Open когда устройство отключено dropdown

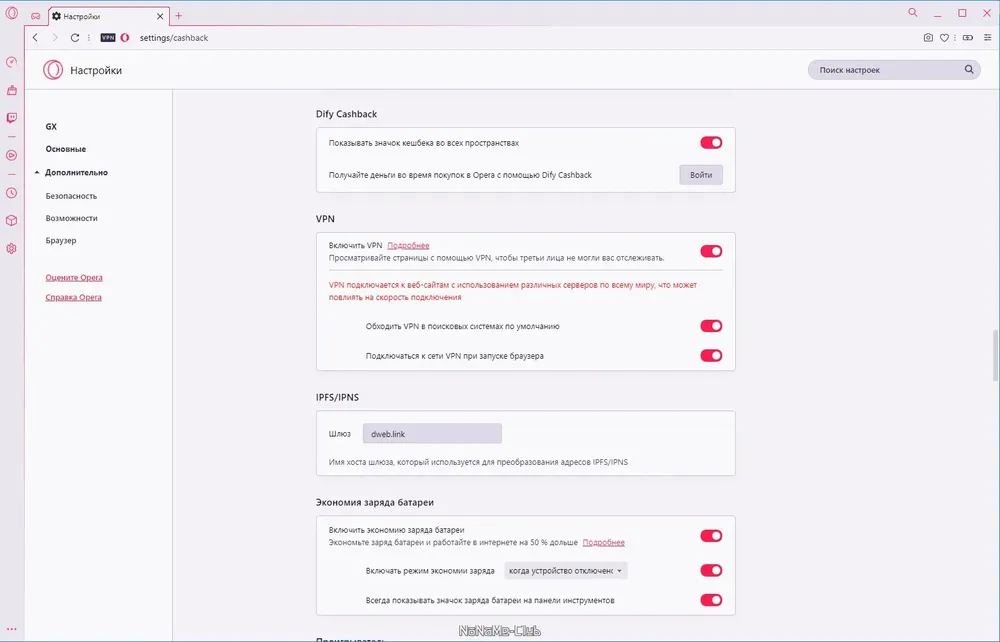point(566,571)
